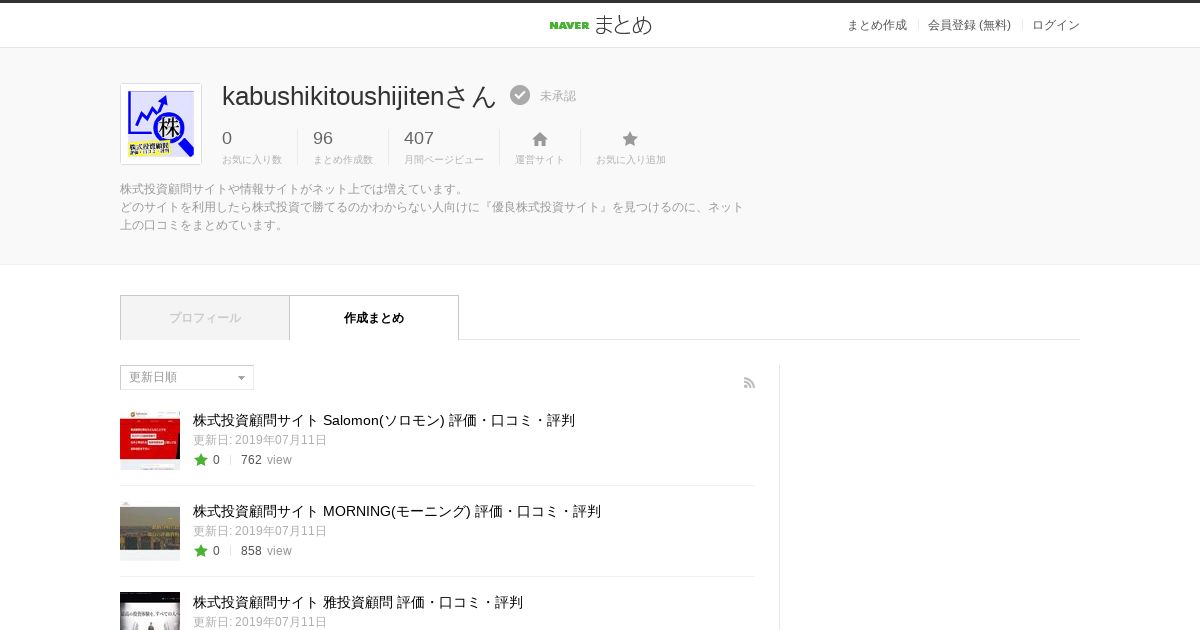Click the お気に入り追加 star icon
The width and height of the screenshot is (1200, 630).
click(630, 139)
